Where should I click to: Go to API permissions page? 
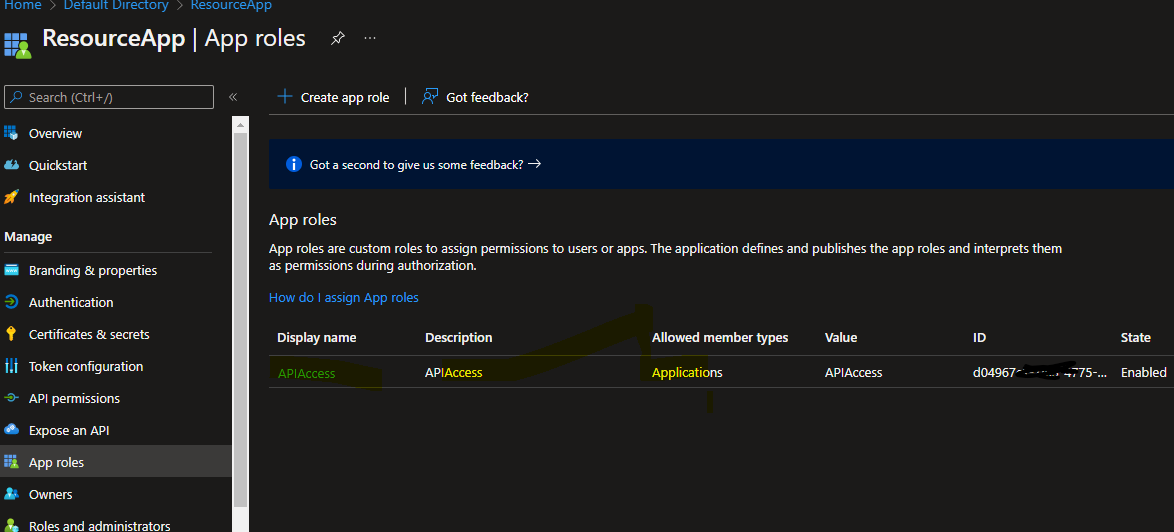(x=74, y=398)
